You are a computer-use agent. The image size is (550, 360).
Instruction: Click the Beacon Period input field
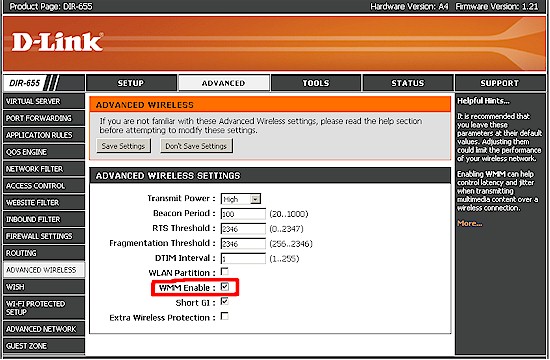(x=243, y=214)
